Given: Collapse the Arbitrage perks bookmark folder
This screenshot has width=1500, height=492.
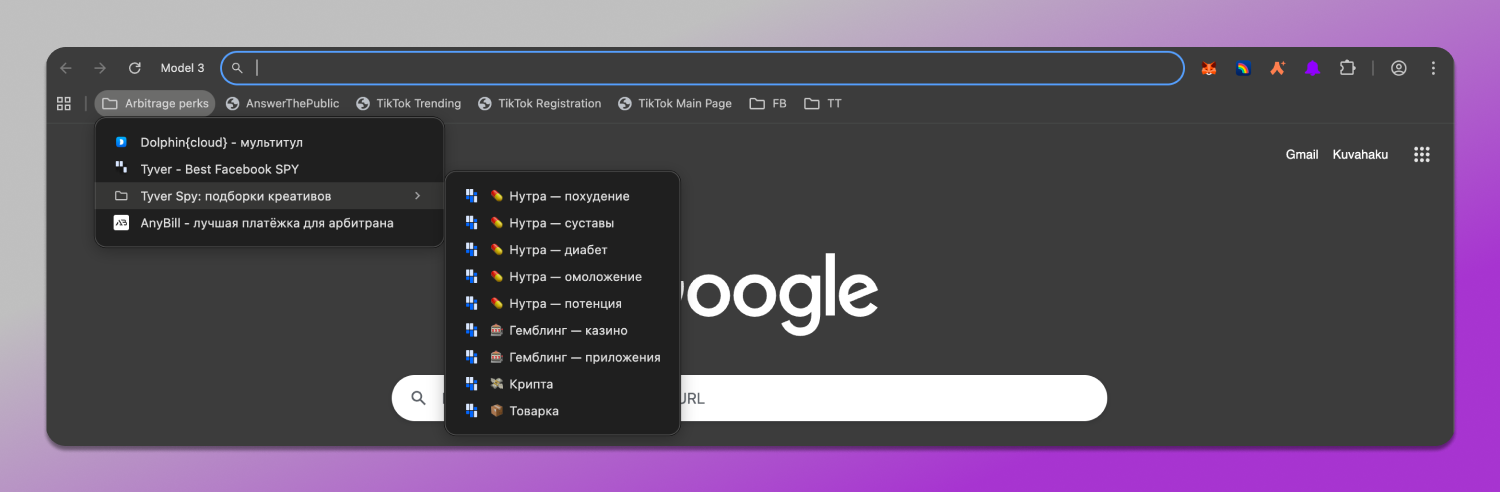Looking at the screenshot, I should click(x=155, y=103).
